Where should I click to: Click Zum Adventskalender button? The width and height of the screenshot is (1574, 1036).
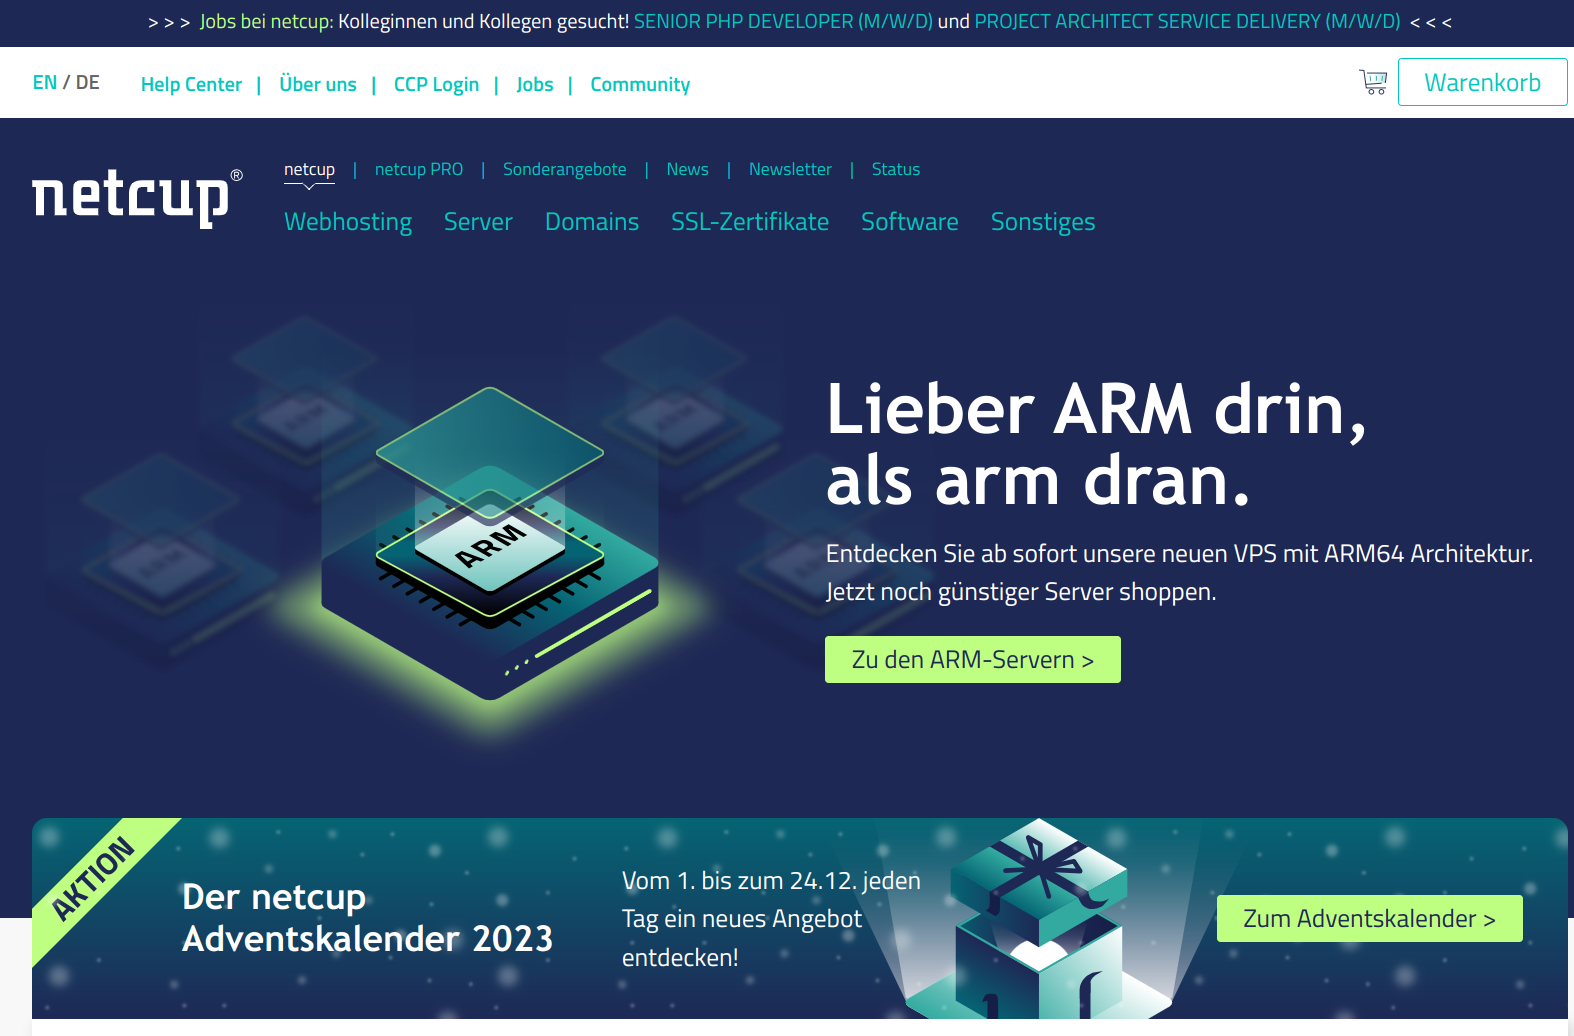[1369, 919]
